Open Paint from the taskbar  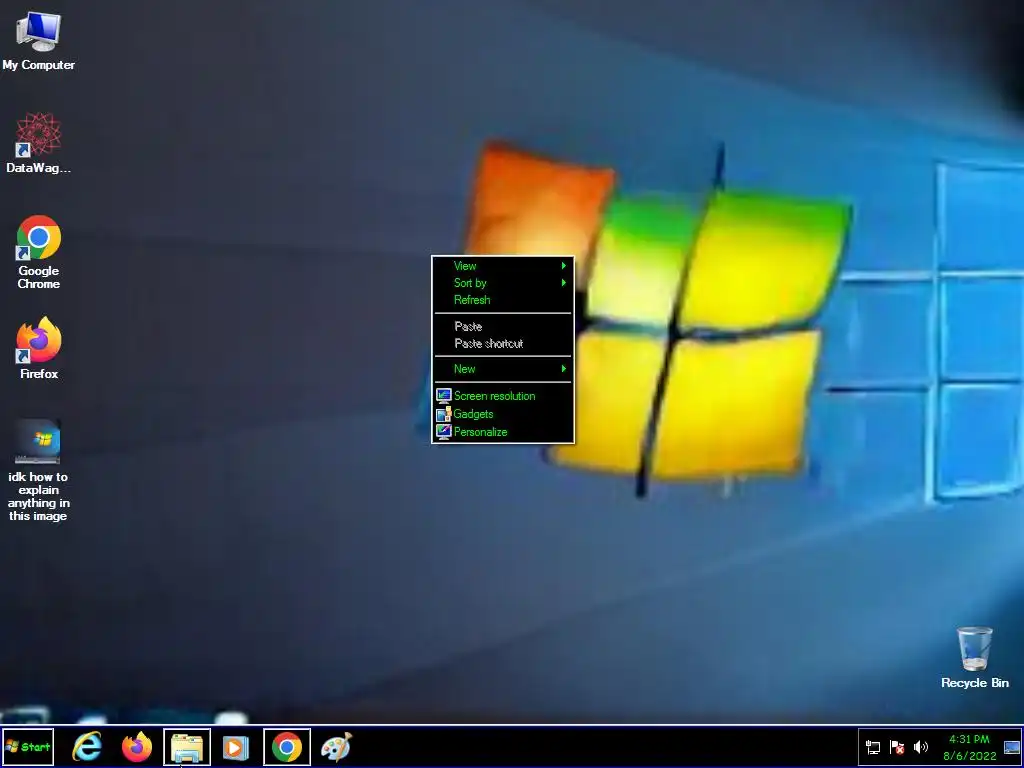pos(336,746)
